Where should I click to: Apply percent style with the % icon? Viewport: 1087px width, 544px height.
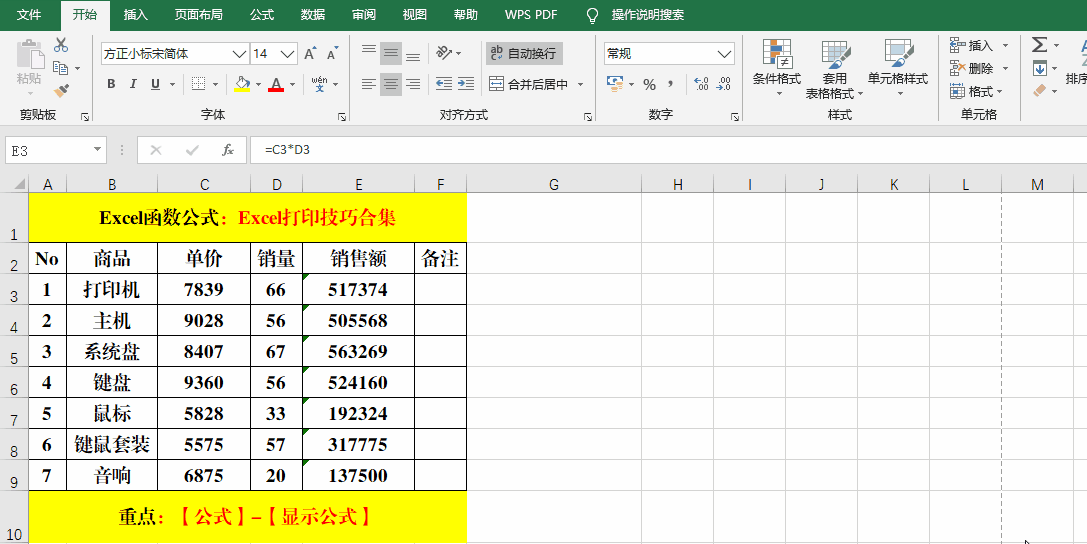point(649,85)
